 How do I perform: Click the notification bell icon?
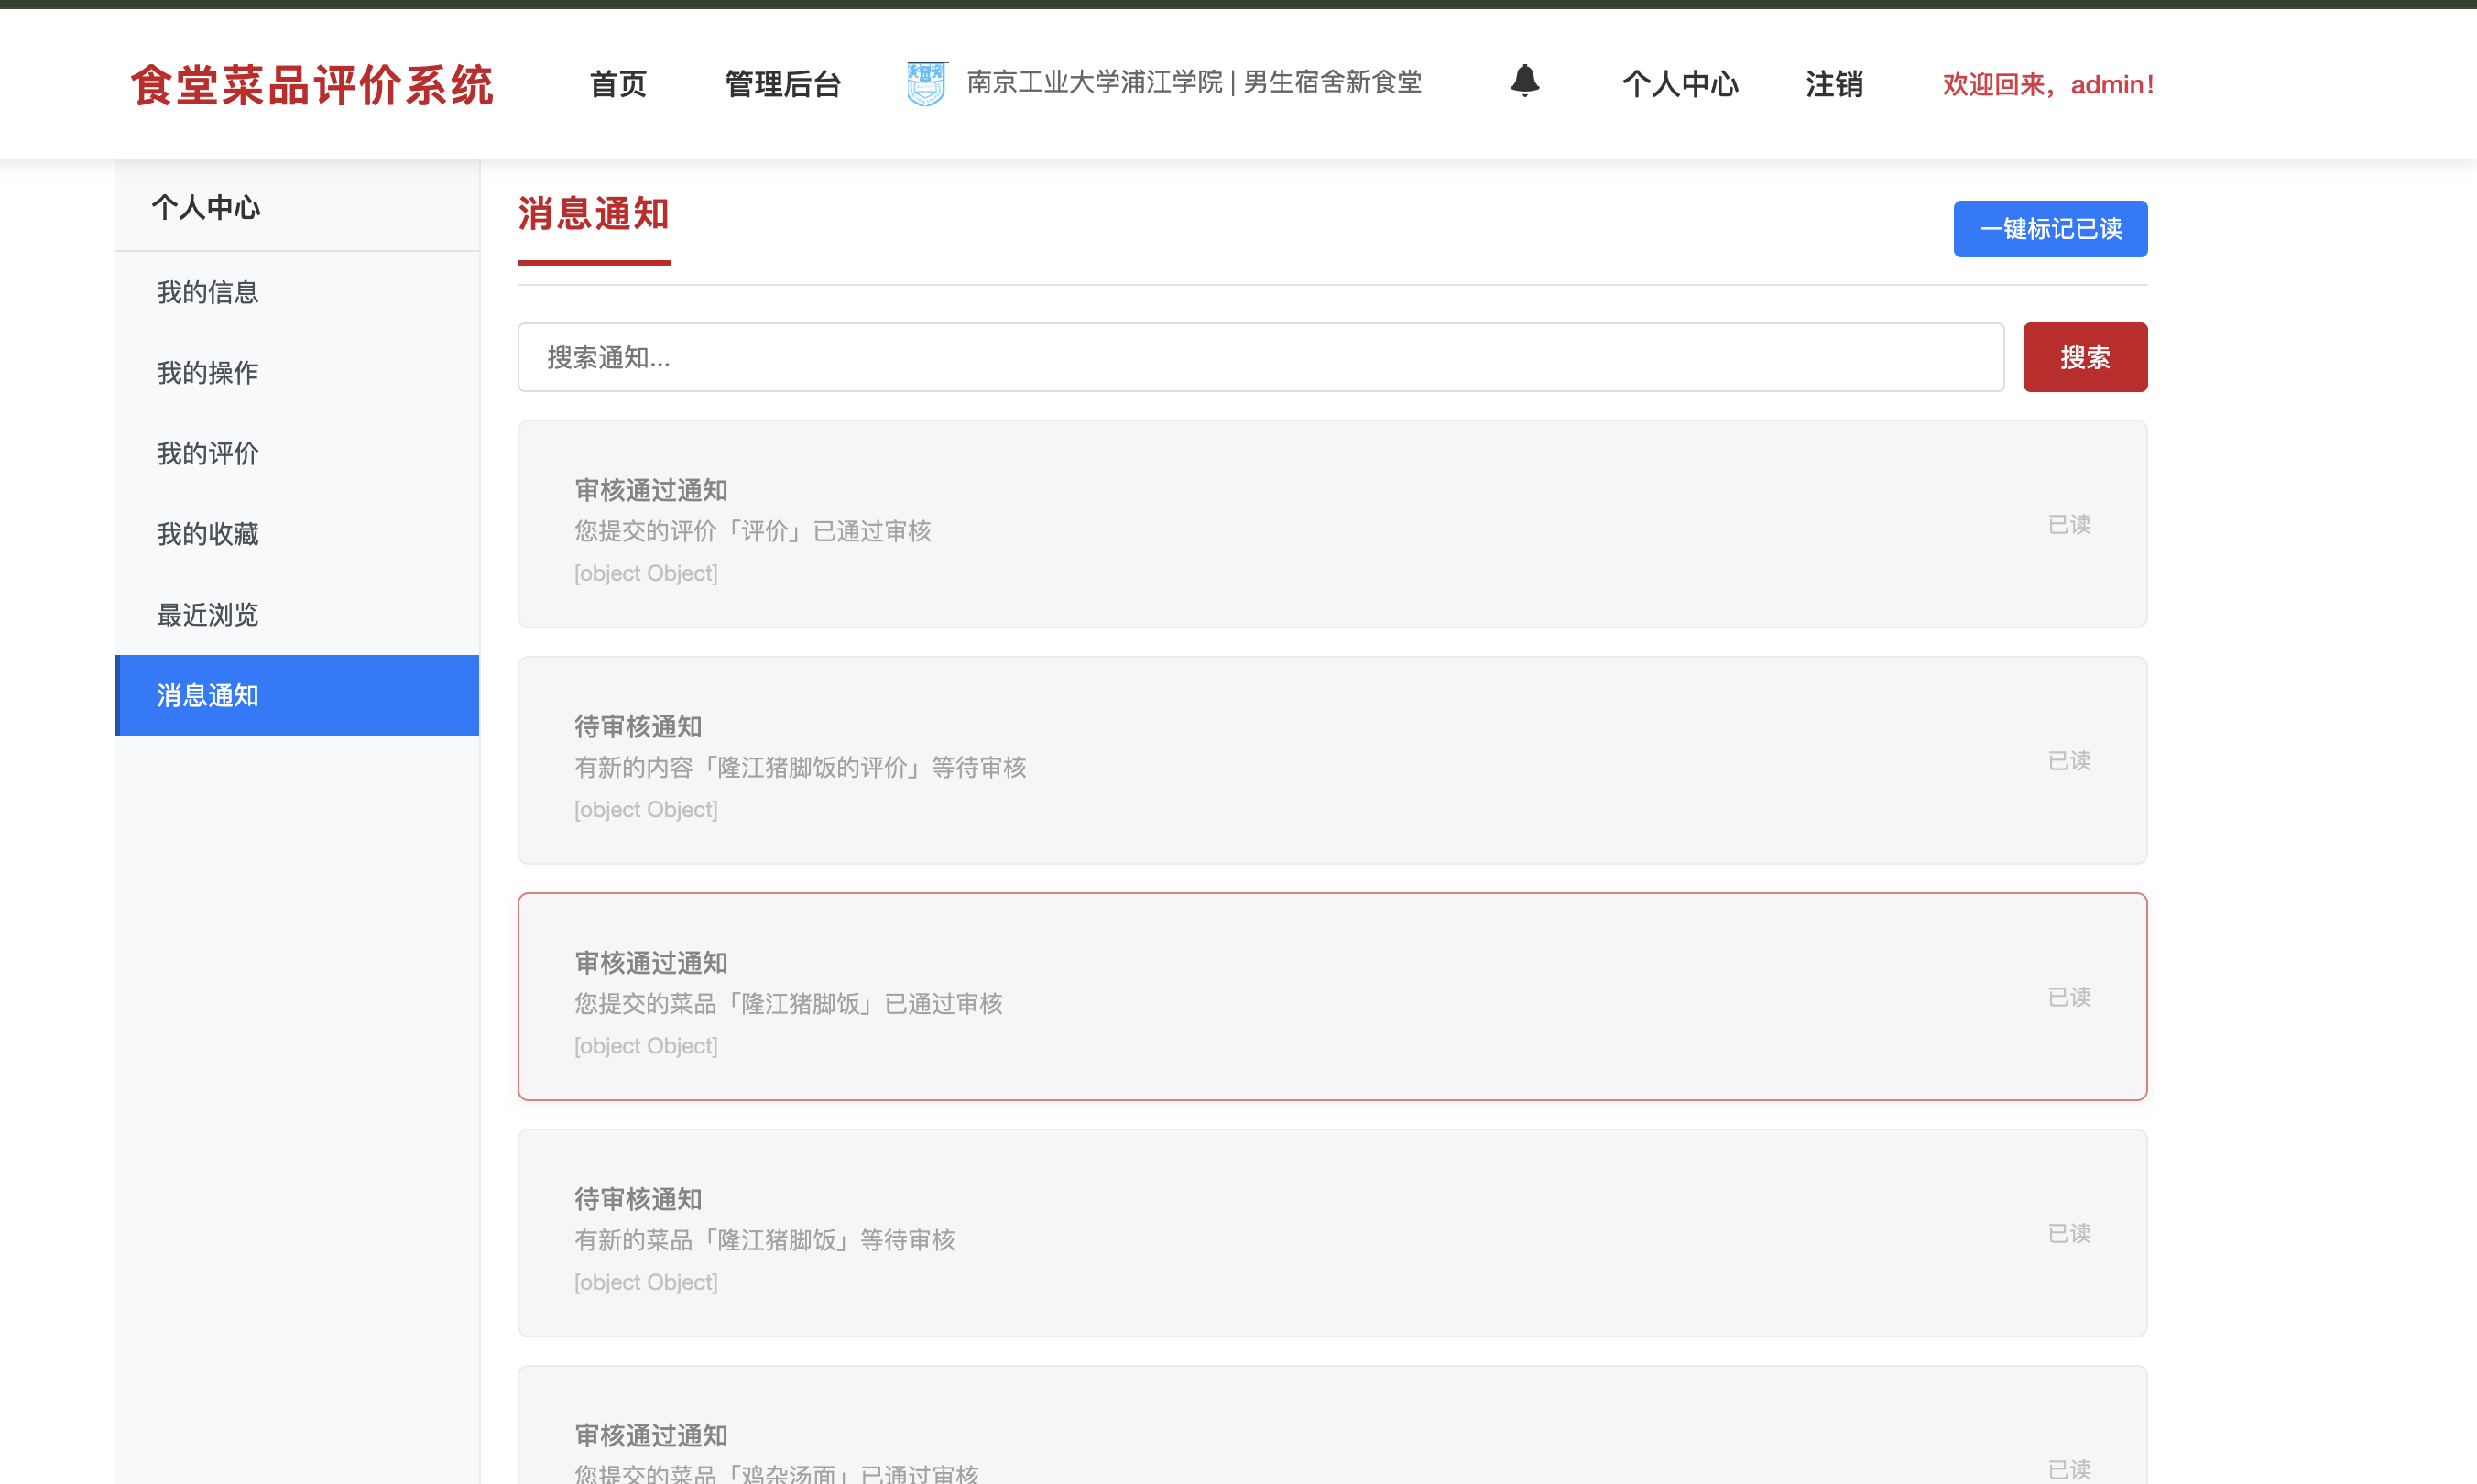tap(1524, 81)
